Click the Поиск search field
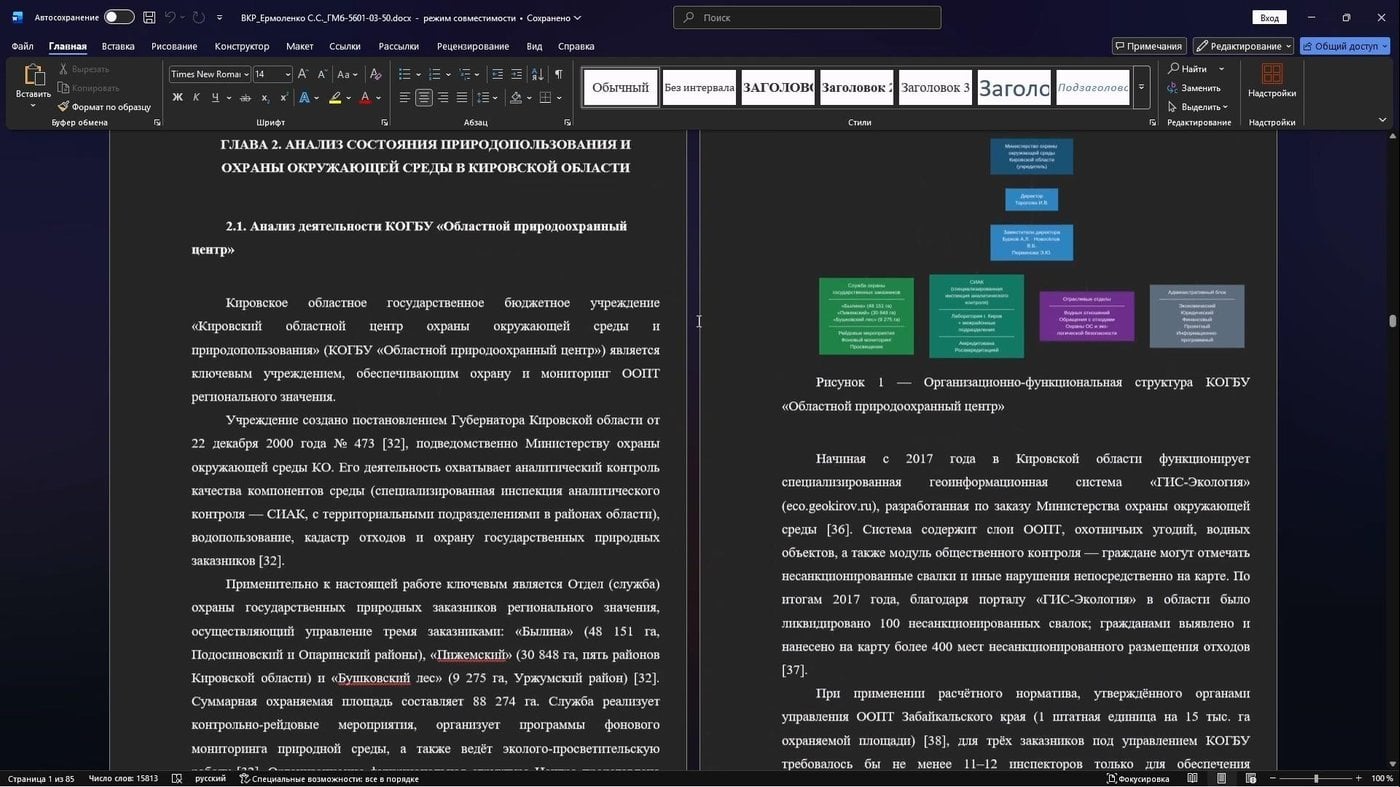Viewport: 1400px width, 787px height. pyautogui.click(x=807, y=17)
